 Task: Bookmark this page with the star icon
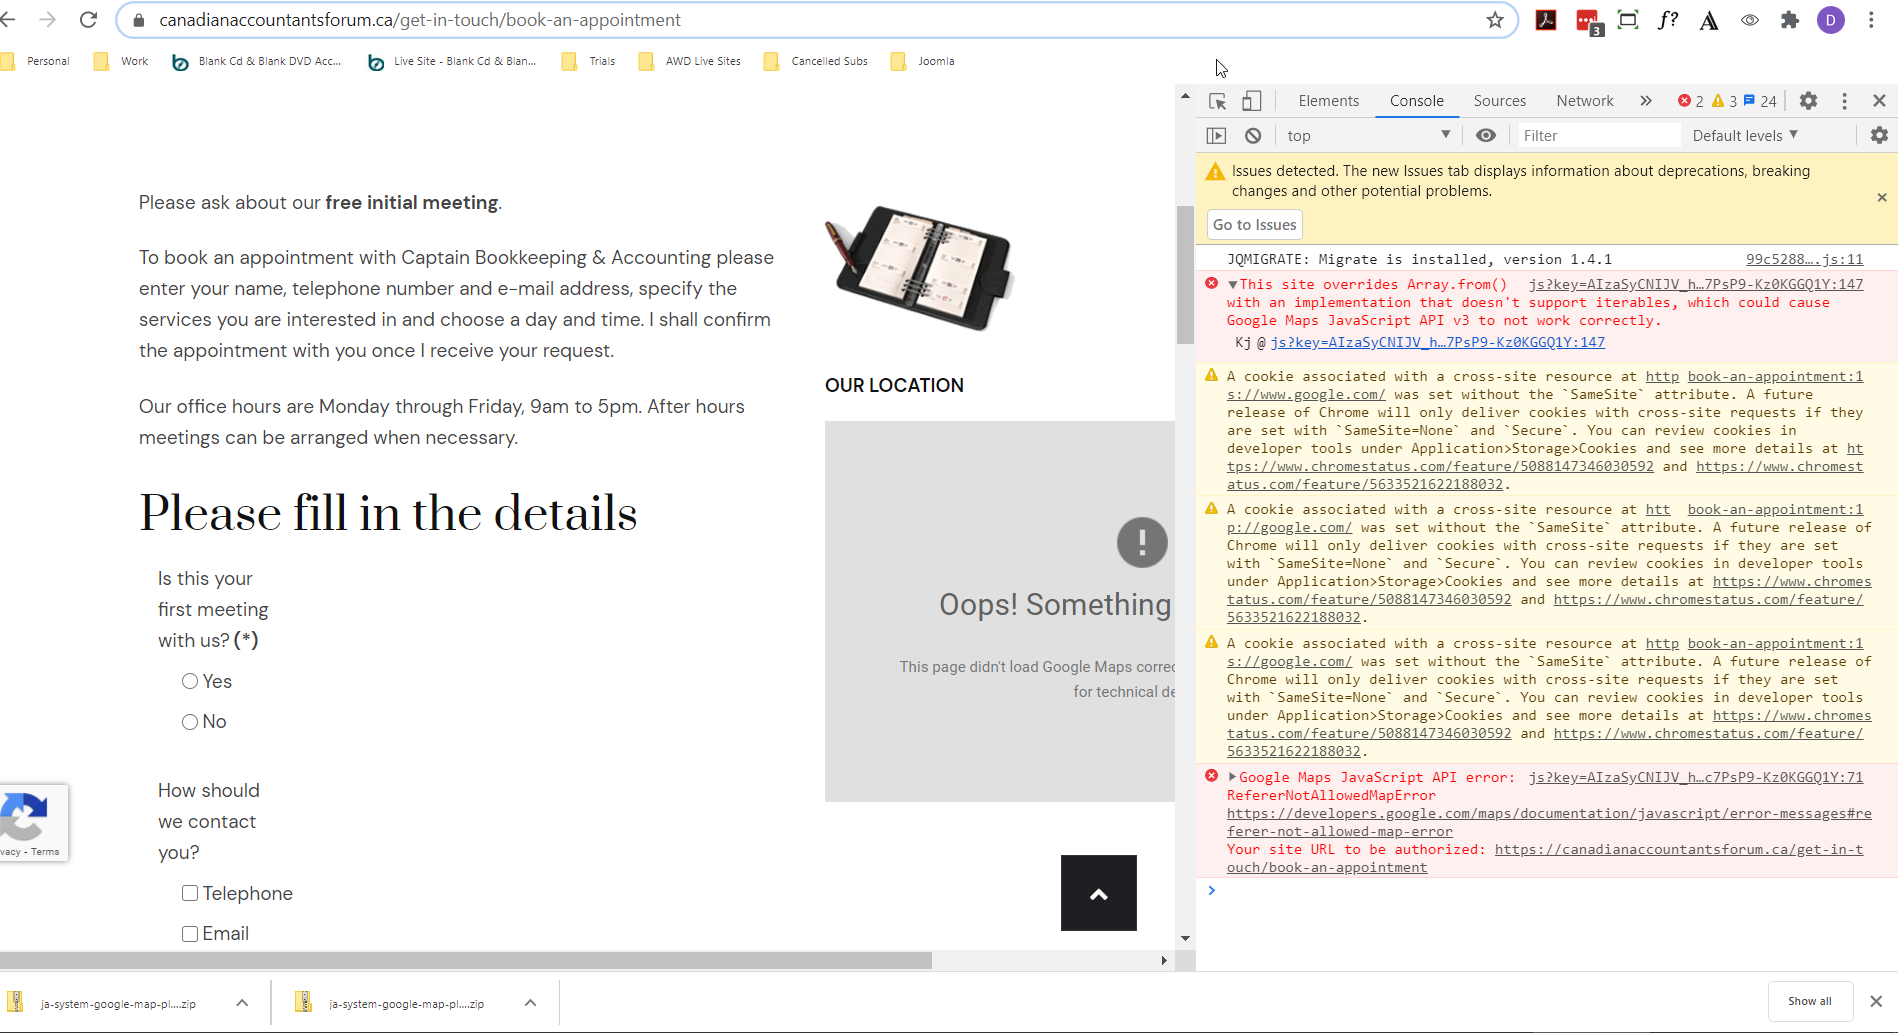coord(1495,20)
